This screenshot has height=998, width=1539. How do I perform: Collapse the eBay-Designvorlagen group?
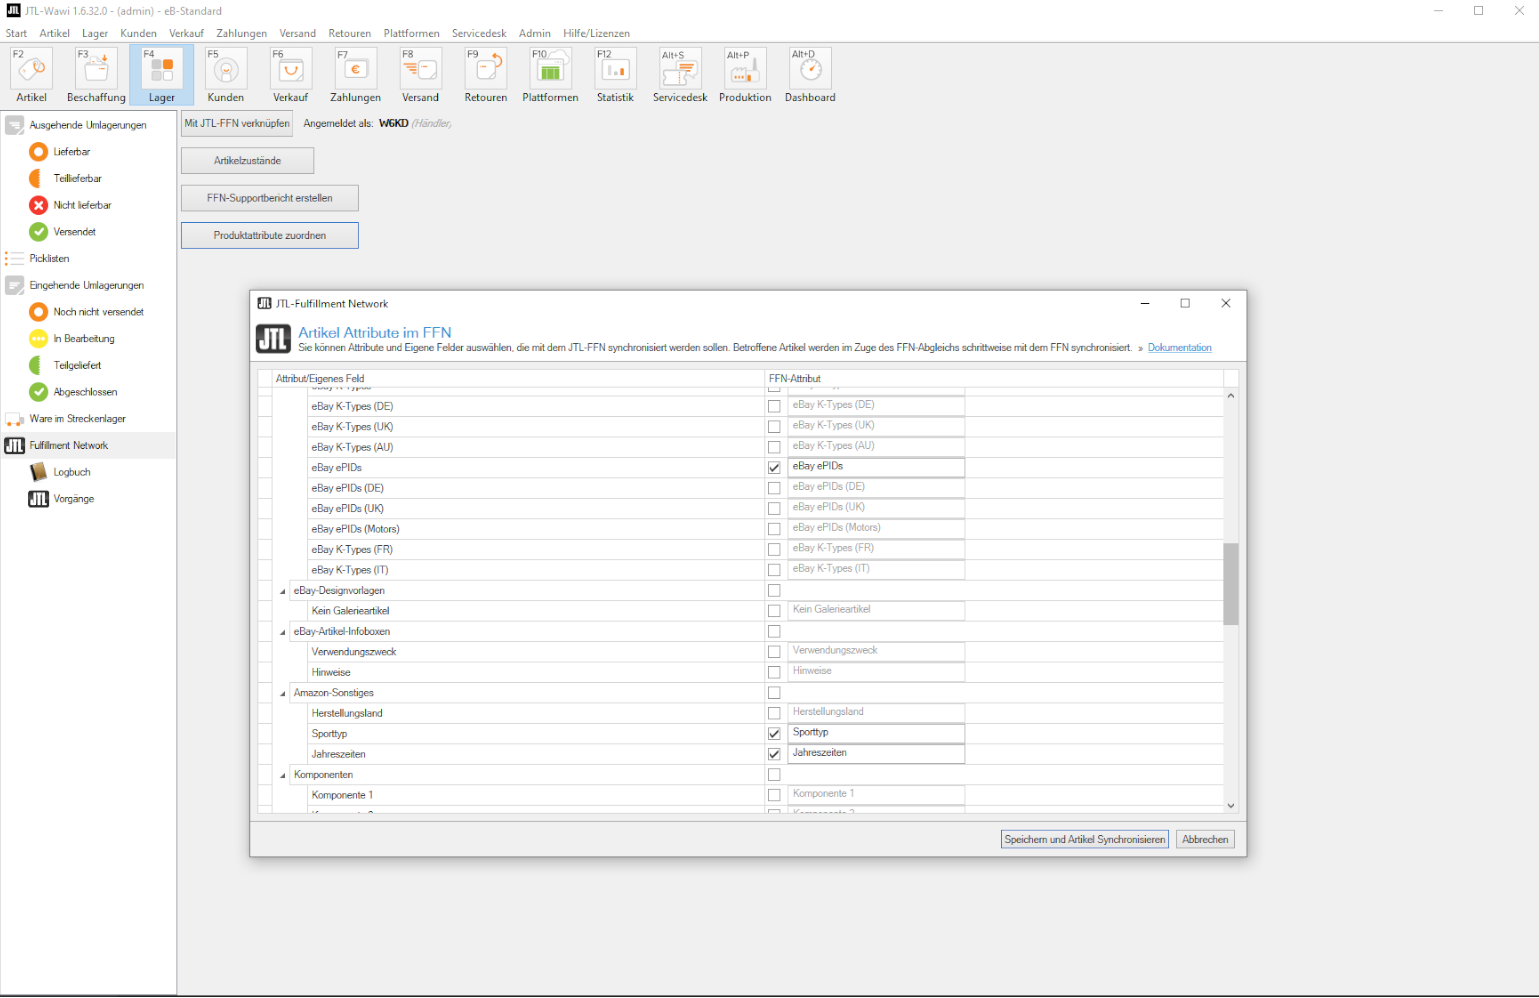[x=283, y=591]
